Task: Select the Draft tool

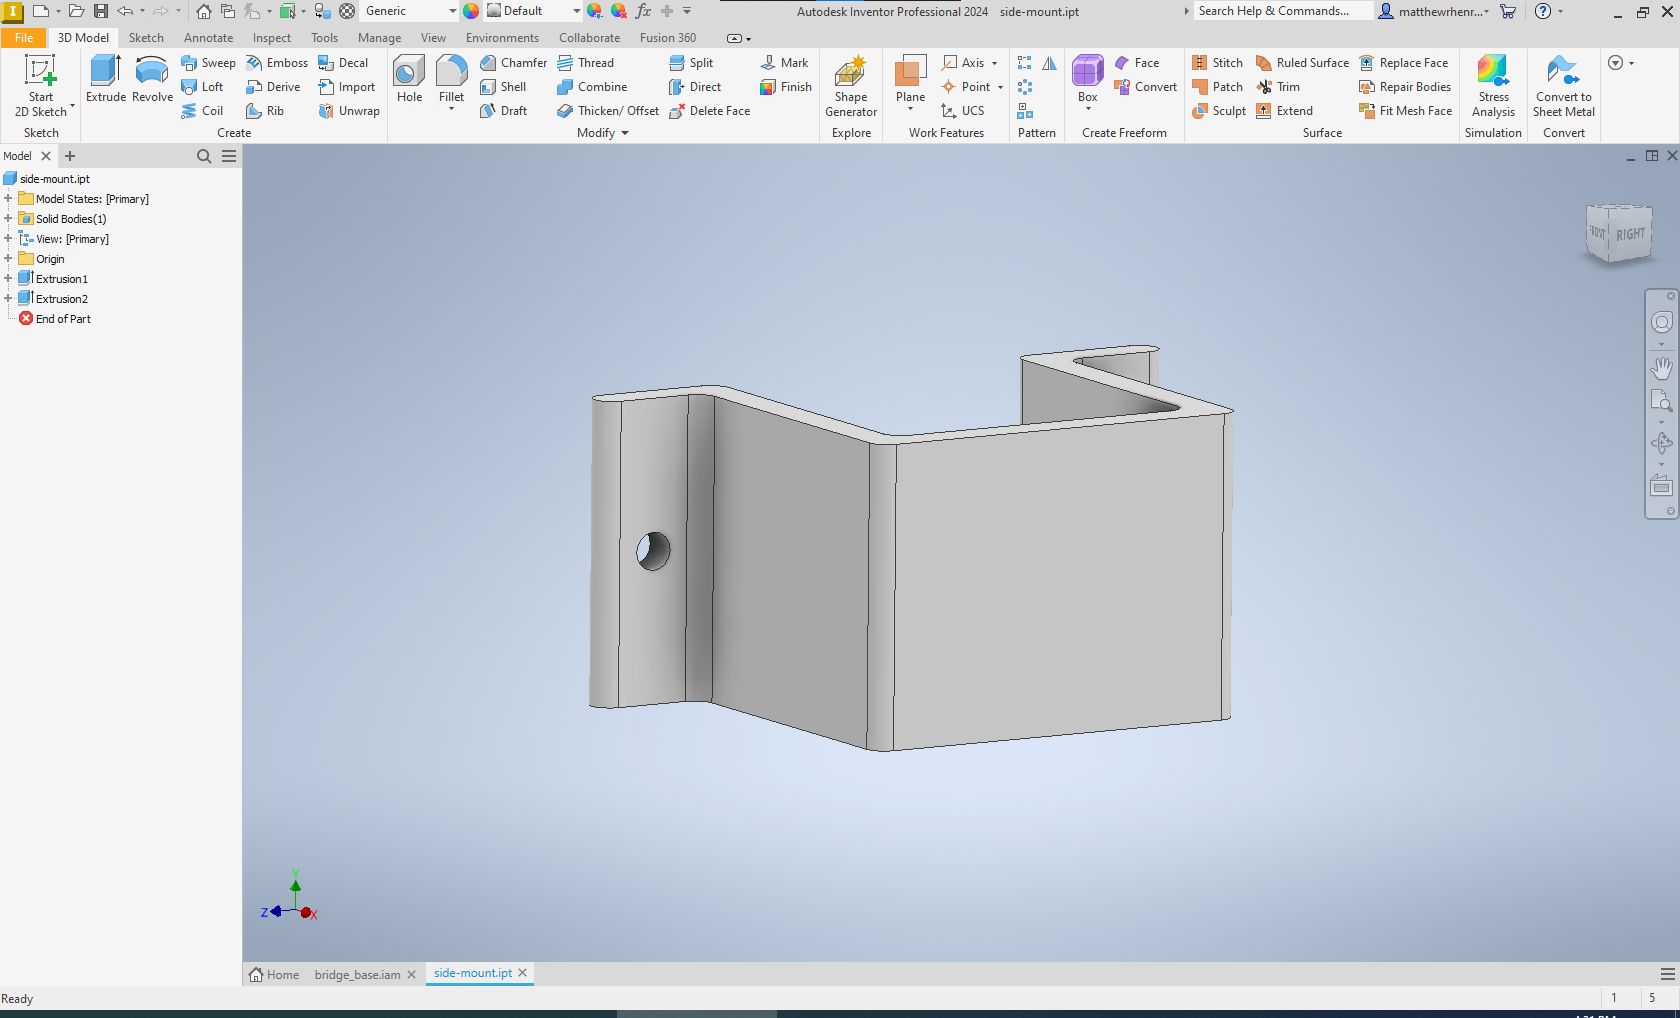Action: coord(503,111)
